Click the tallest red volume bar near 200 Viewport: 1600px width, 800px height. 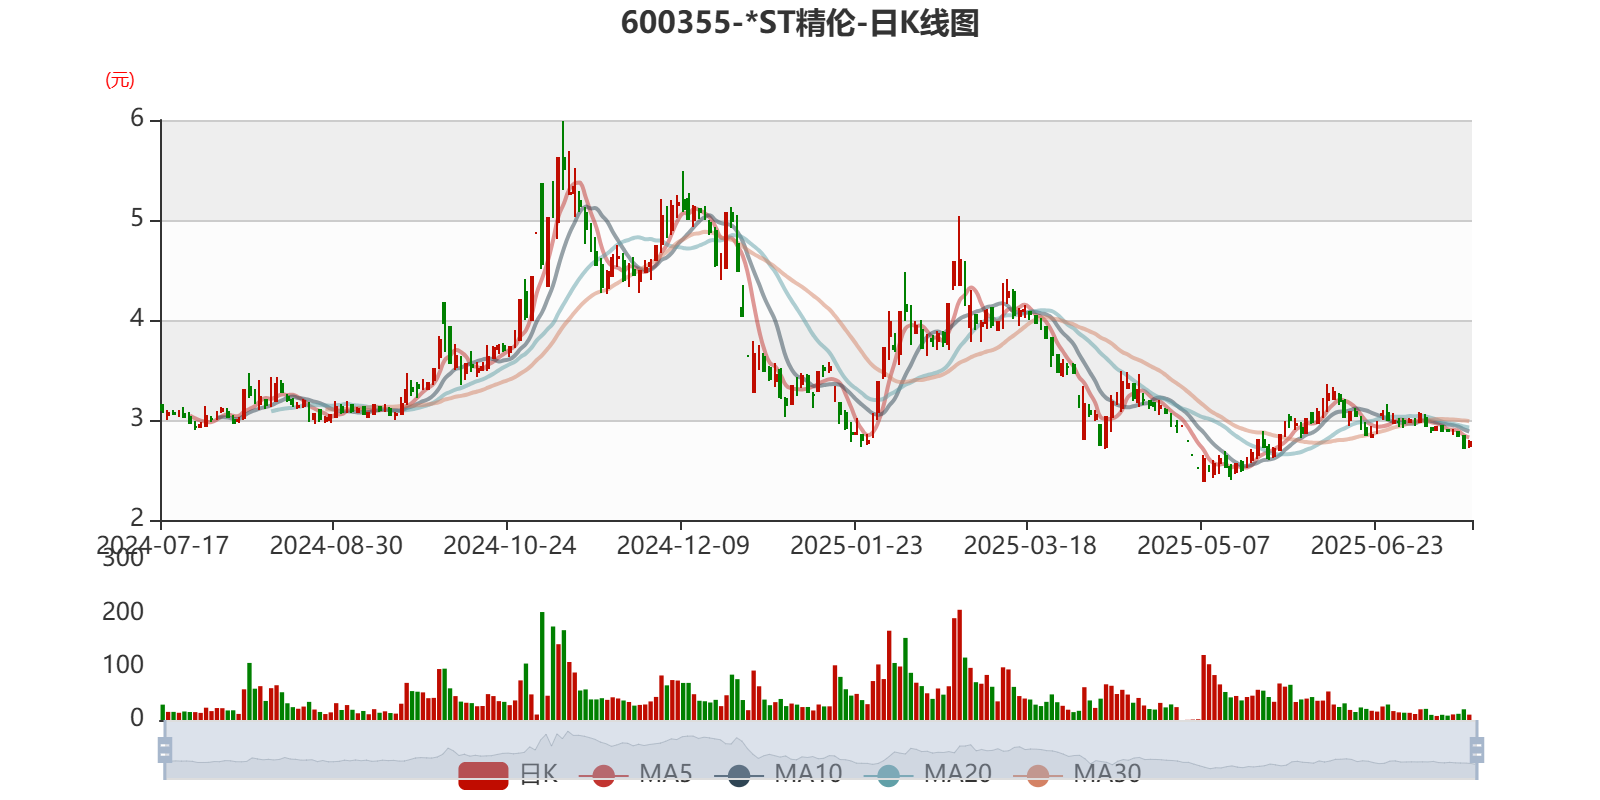(x=959, y=665)
